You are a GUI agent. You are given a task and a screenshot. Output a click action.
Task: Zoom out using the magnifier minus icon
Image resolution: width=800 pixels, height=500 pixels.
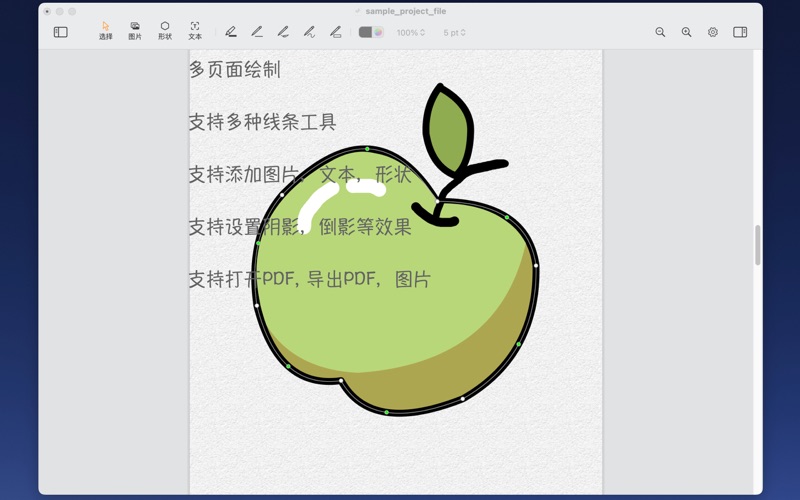pyautogui.click(x=660, y=32)
